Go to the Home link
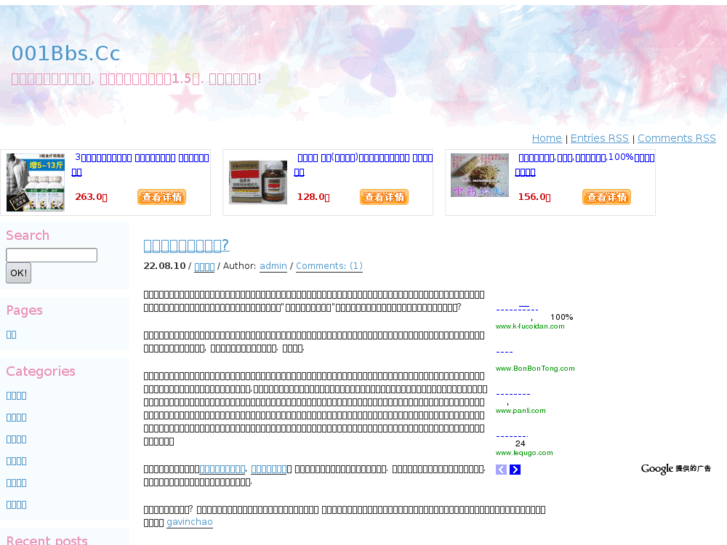The height and width of the screenshot is (545, 727). coord(547,138)
